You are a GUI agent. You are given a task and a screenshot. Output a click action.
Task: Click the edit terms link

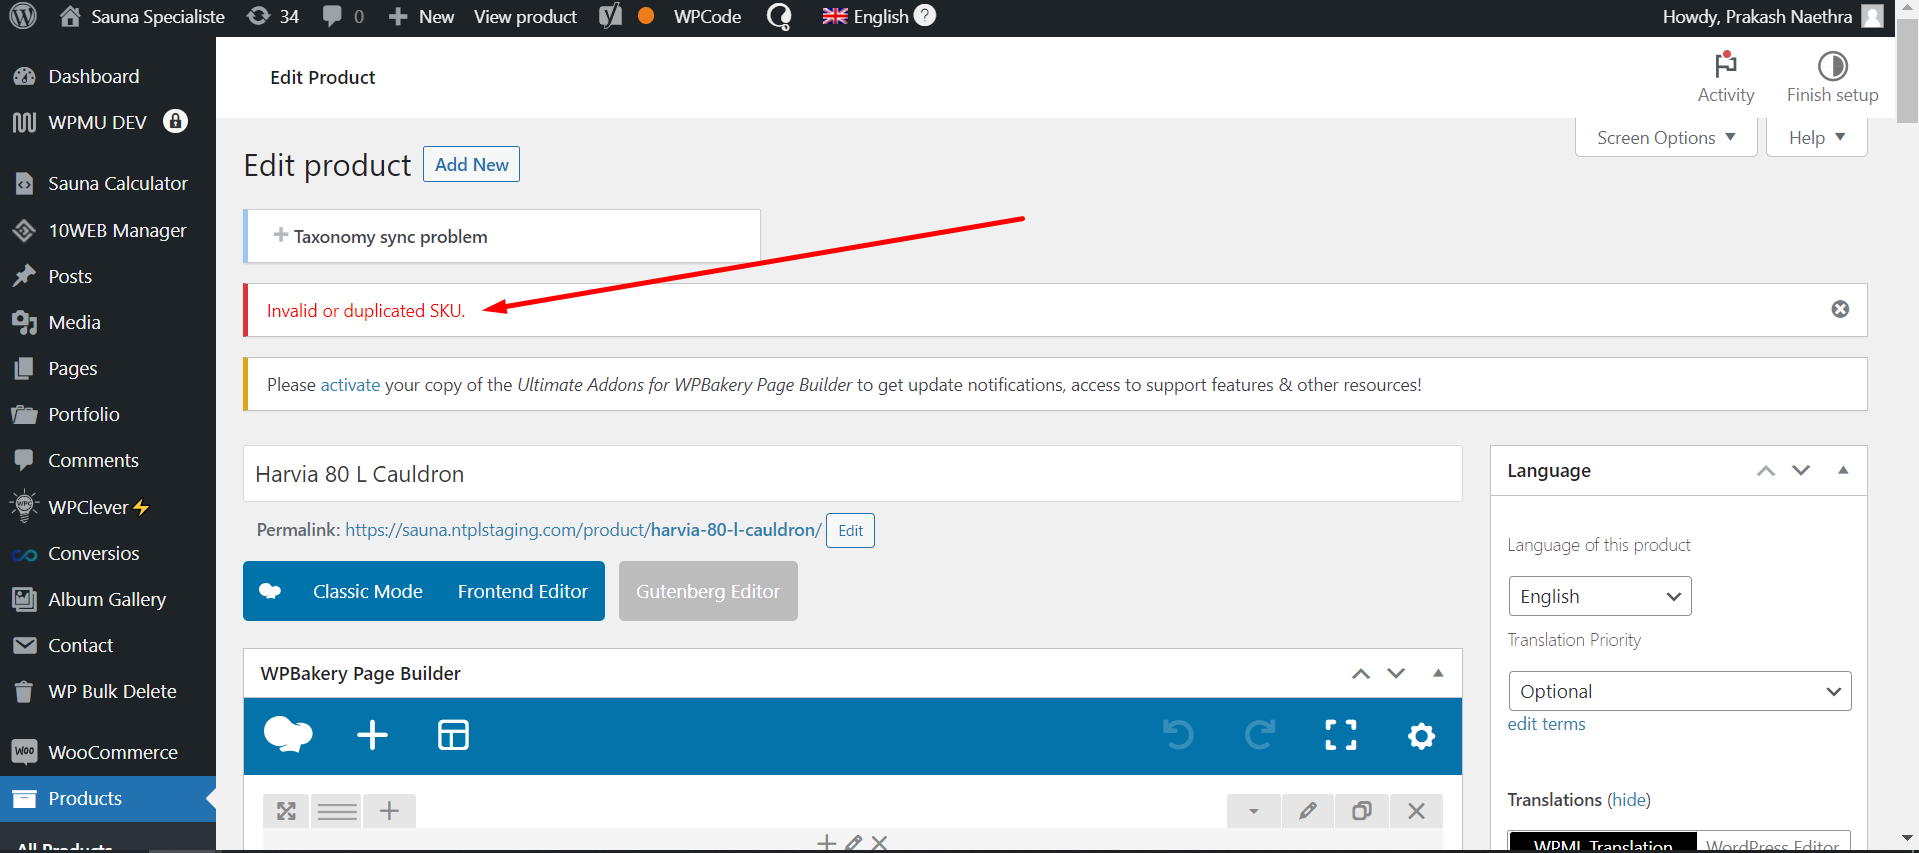click(1546, 724)
